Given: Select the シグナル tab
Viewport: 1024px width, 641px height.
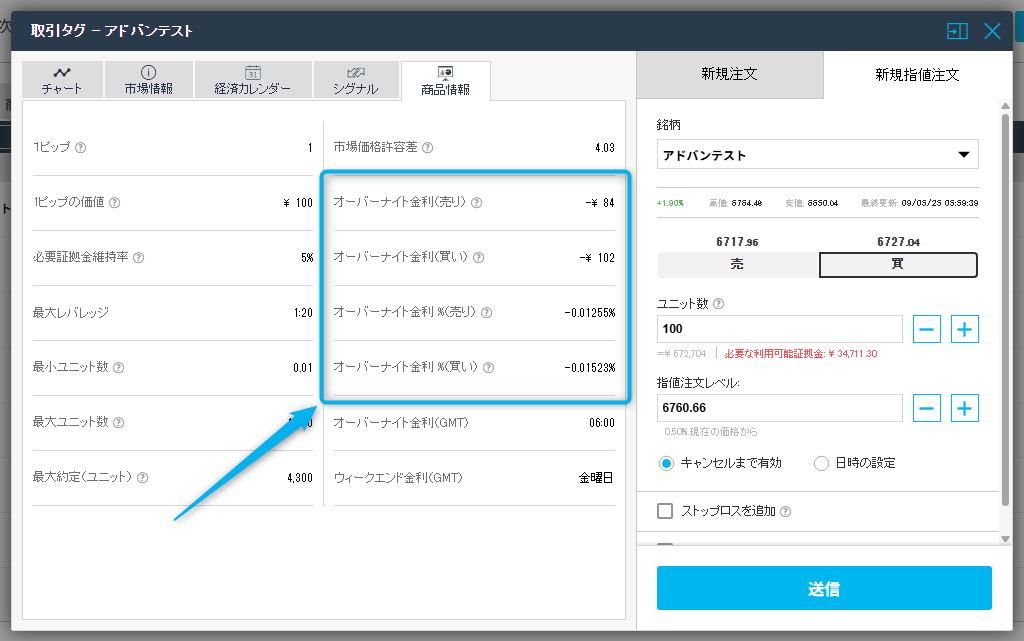Looking at the screenshot, I should [356, 80].
